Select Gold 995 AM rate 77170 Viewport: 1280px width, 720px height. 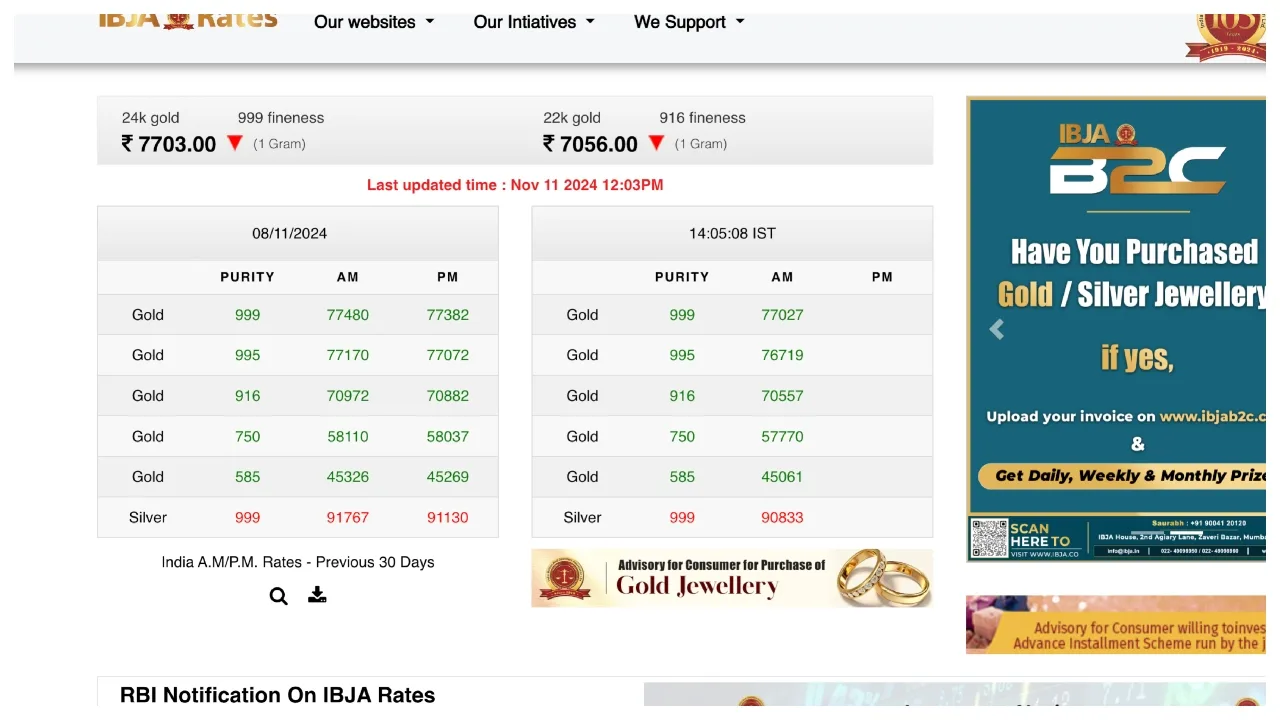[348, 355]
